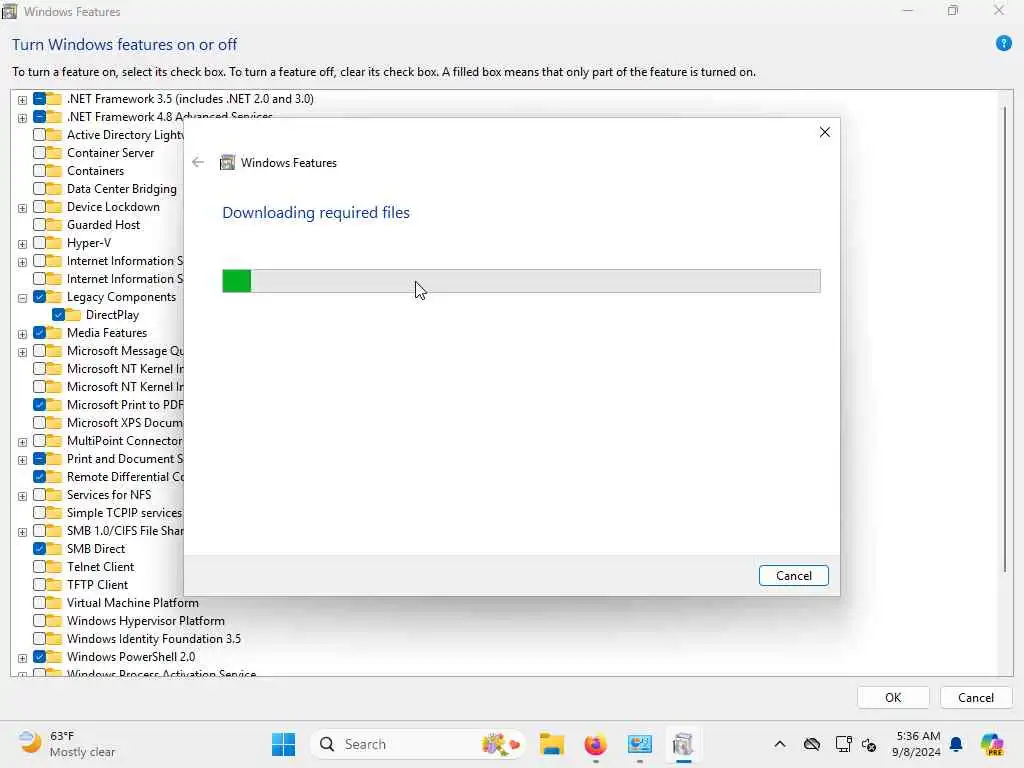Expand the .NET Framework 4.8 Advanced Services node
This screenshot has width=1024, height=768.
tap(22, 118)
